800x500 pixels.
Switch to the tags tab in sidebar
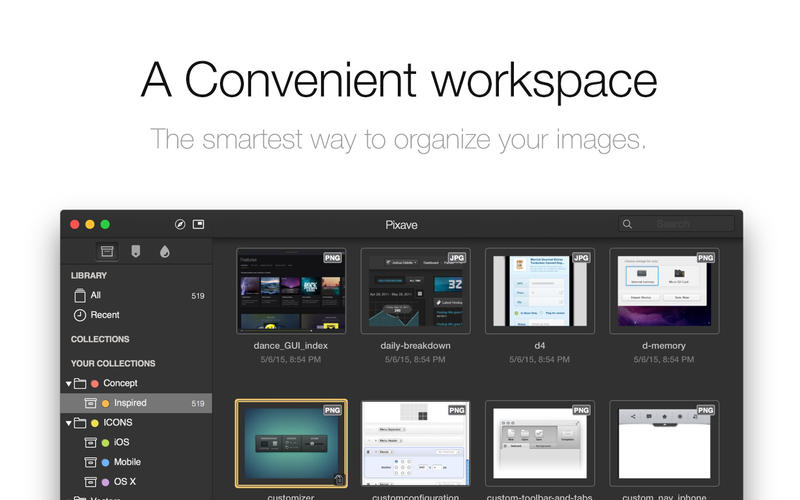coord(135,251)
